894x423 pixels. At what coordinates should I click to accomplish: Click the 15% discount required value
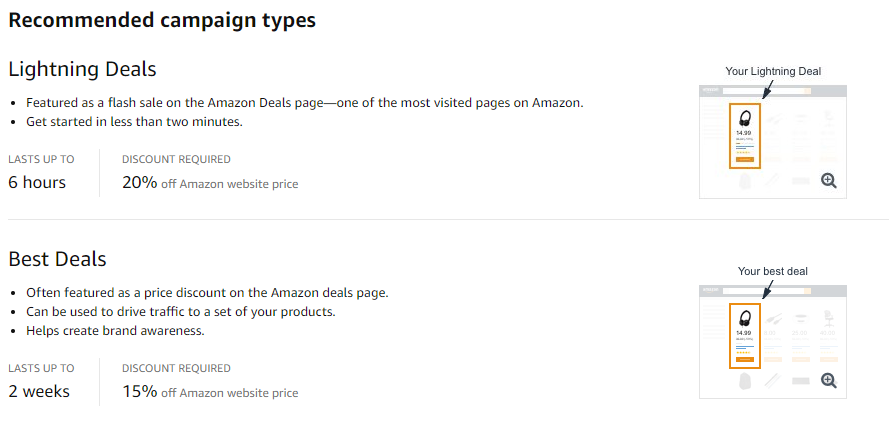(x=139, y=392)
